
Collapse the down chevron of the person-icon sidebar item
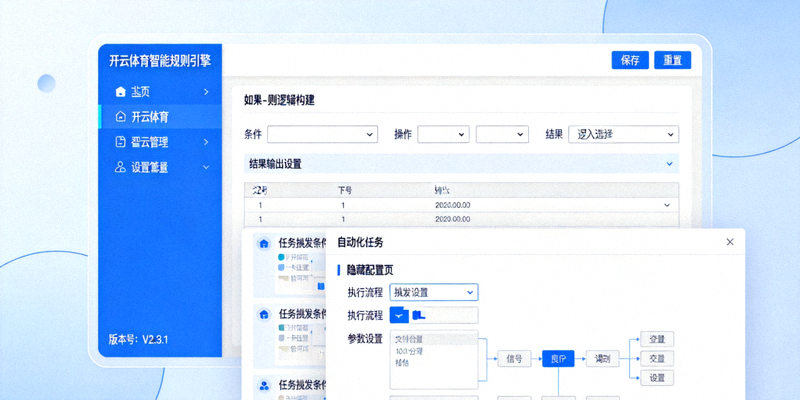pos(206,167)
